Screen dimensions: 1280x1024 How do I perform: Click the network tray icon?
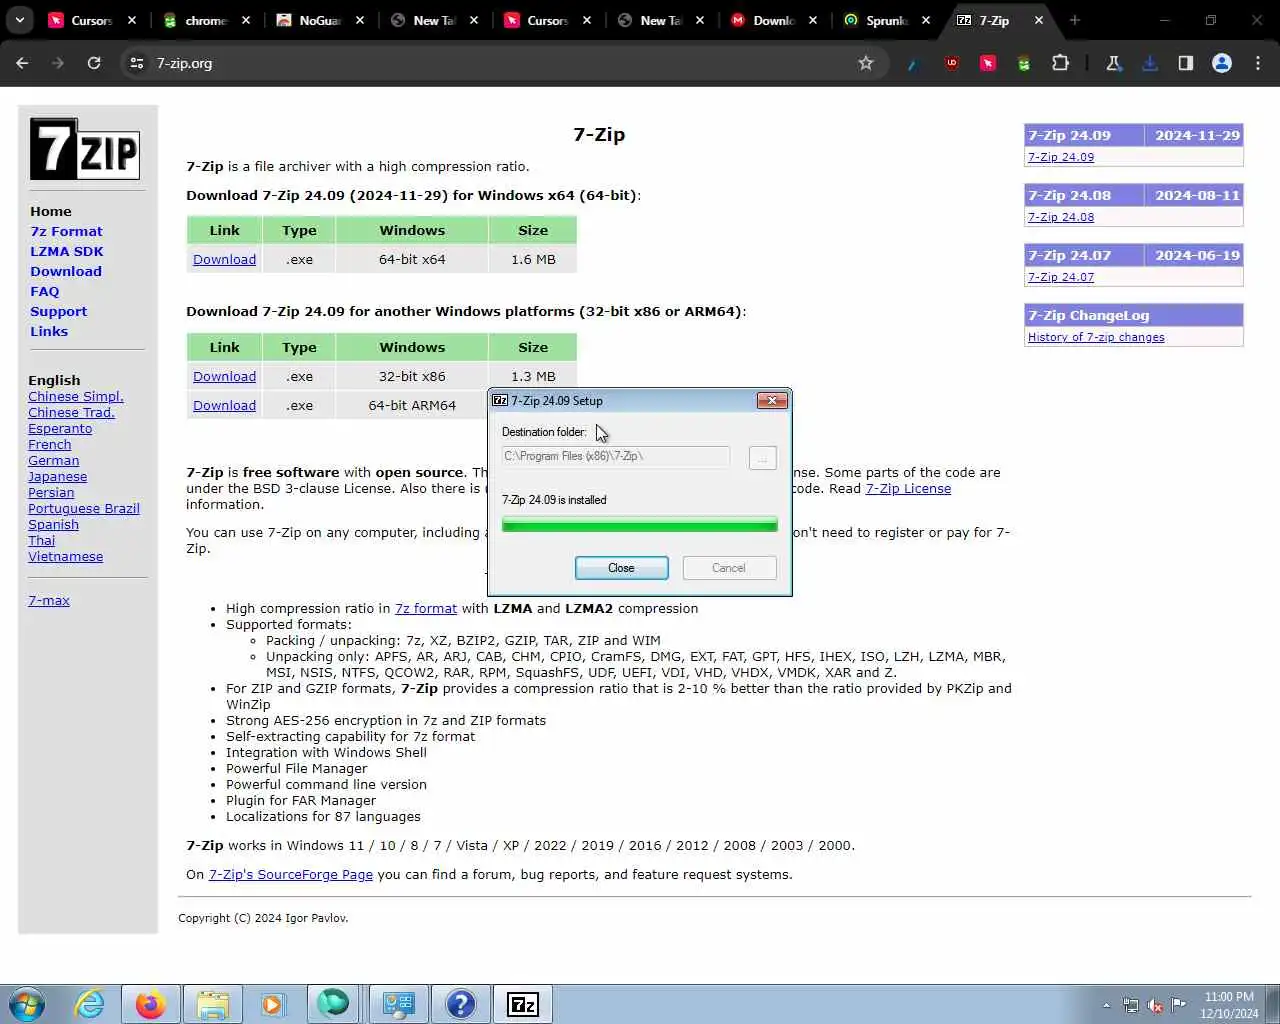[1131, 1005]
